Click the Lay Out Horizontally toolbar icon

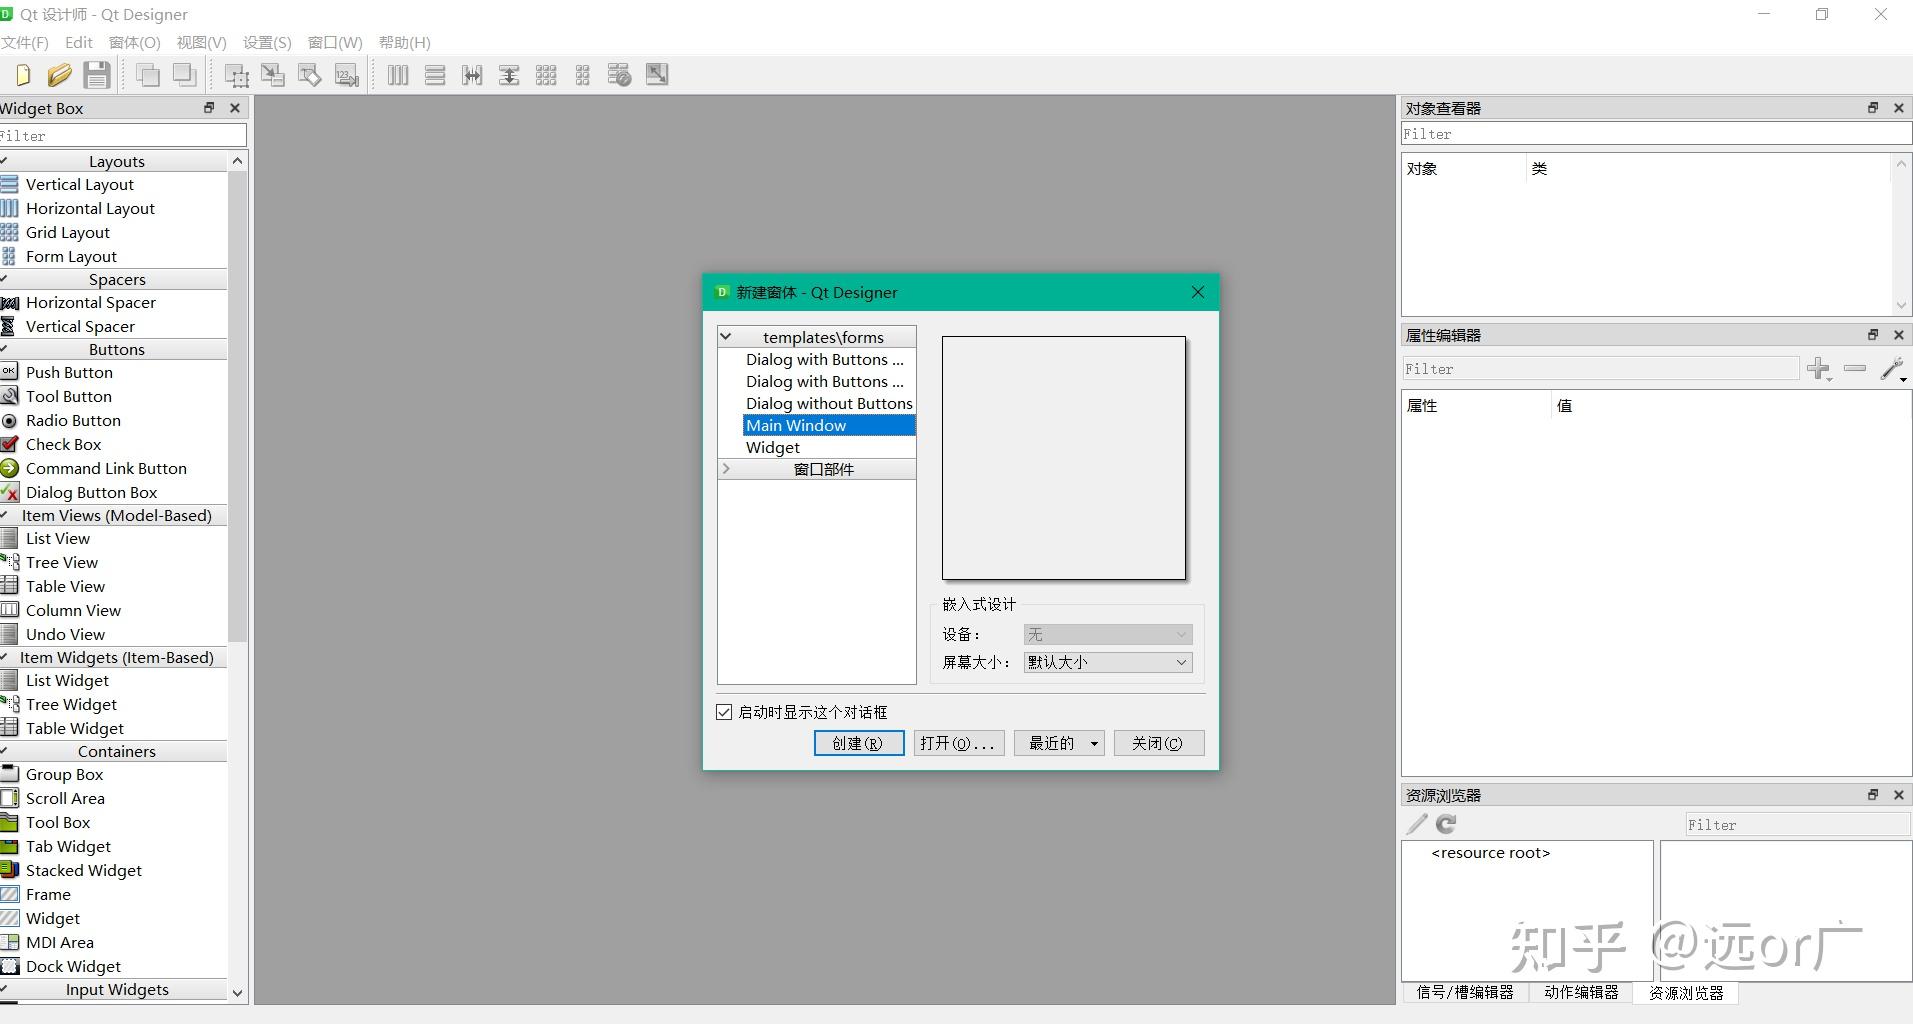pos(397,74)
